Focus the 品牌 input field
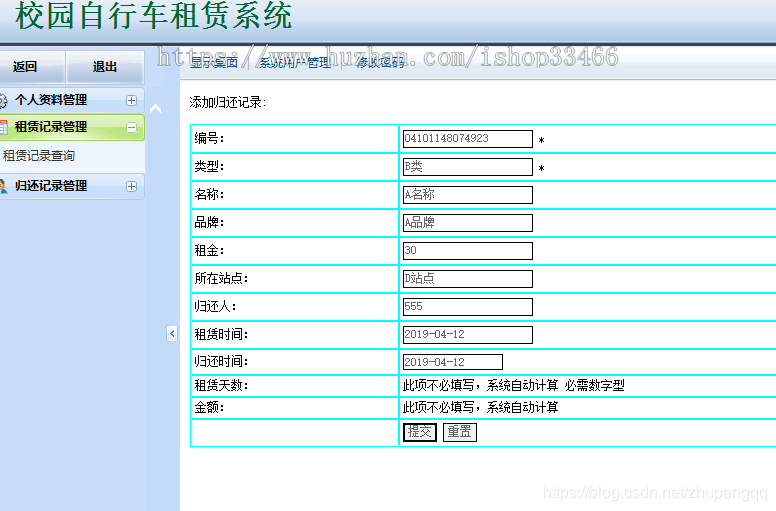Viewport: 776px width, 511px height. click(468, 223)
